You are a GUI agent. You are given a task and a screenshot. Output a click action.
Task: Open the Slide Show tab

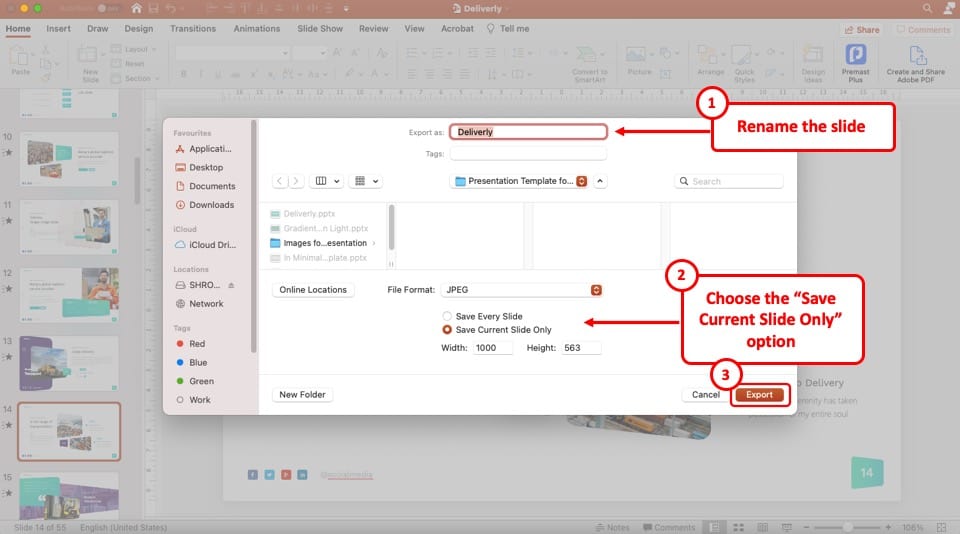coord(320,29)
